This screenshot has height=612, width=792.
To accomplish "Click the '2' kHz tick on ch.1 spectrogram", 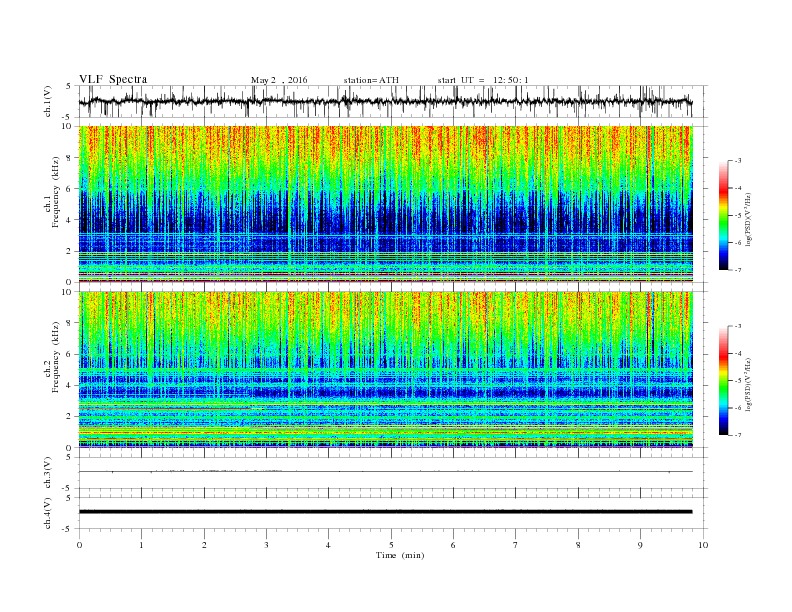I will tap(70, 251).
